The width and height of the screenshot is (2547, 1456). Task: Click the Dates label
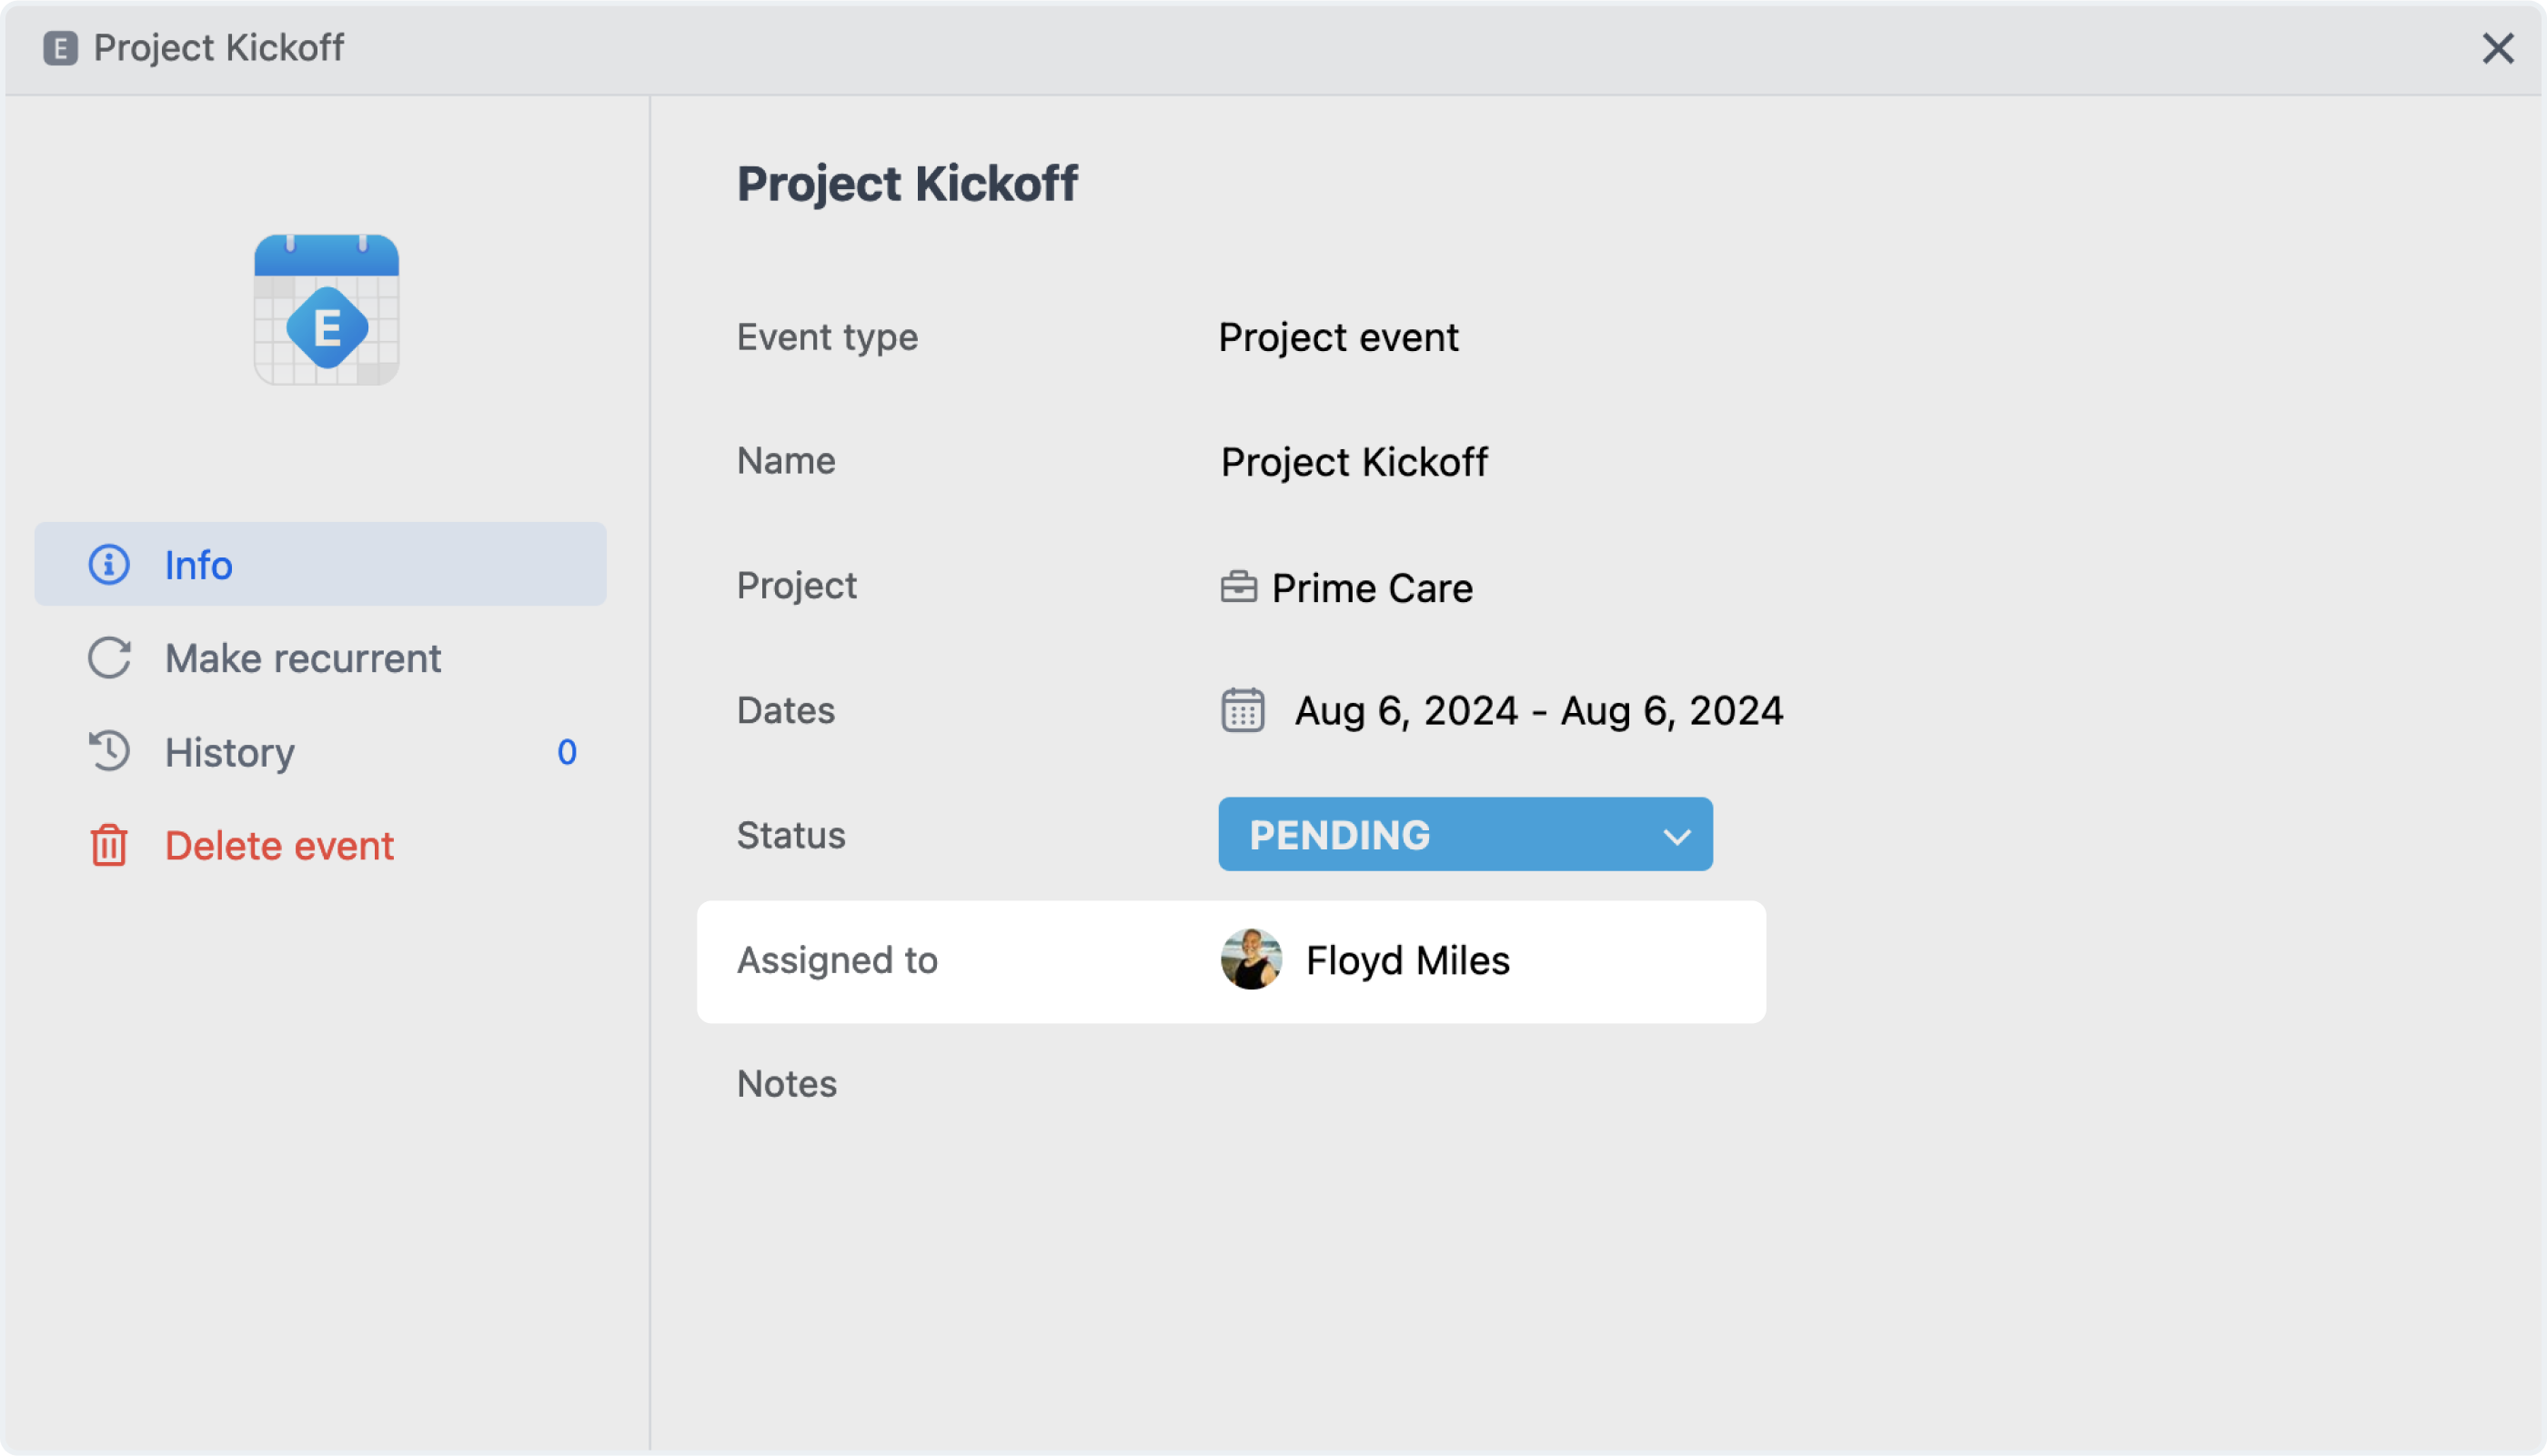pos(786,711)
